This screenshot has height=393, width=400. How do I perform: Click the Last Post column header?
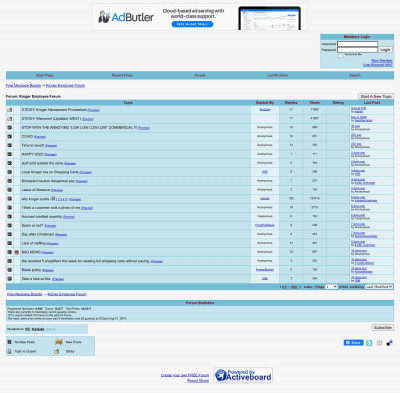[372, 103]
